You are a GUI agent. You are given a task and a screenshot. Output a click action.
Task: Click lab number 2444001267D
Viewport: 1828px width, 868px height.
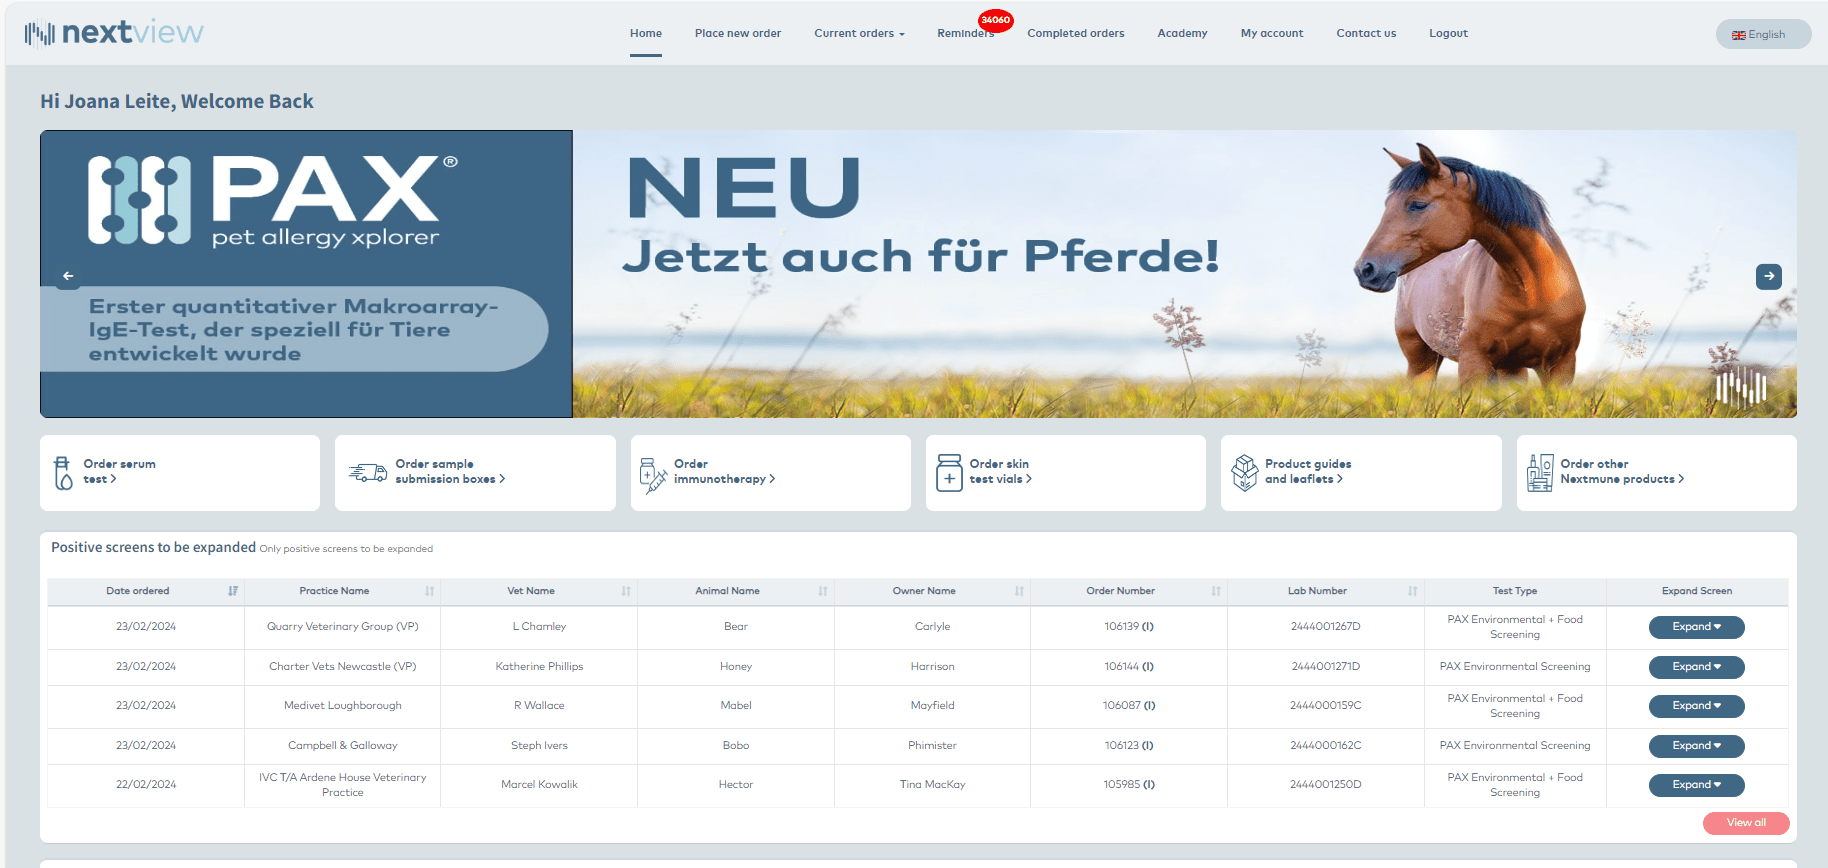coord(1326,627)
